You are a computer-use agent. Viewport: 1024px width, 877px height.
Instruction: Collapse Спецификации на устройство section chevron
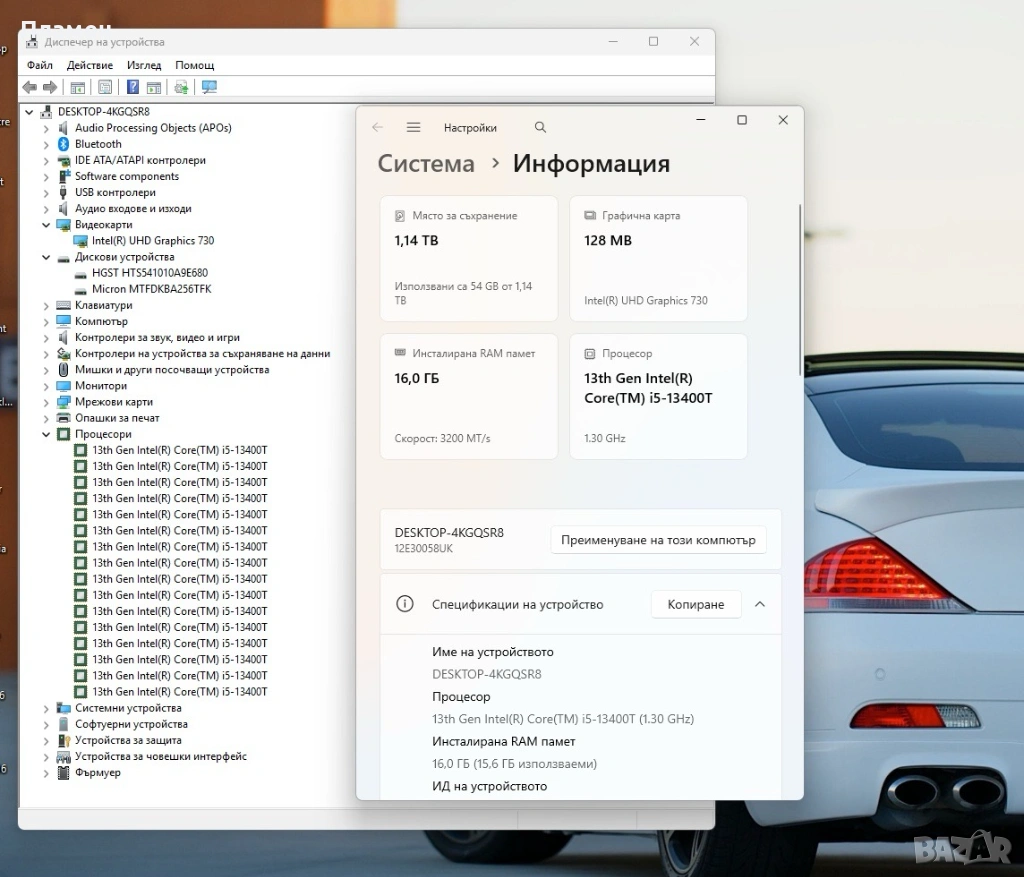(x=760, y=604)
